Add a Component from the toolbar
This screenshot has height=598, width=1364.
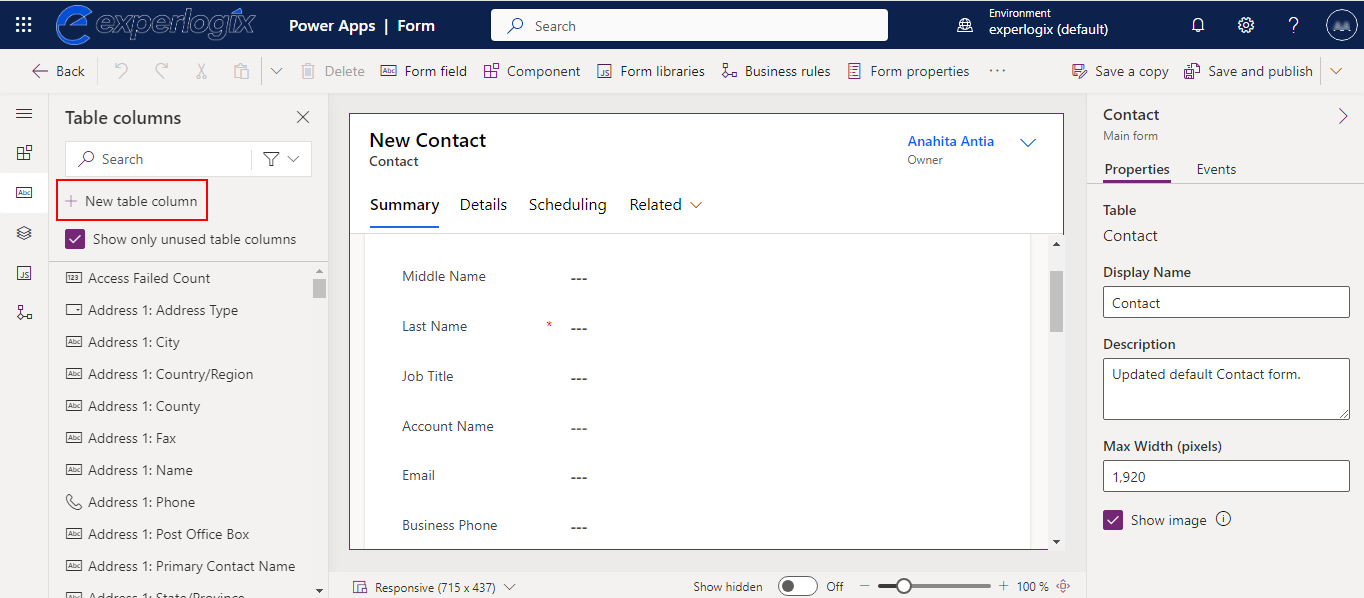(x=531, y=71)
